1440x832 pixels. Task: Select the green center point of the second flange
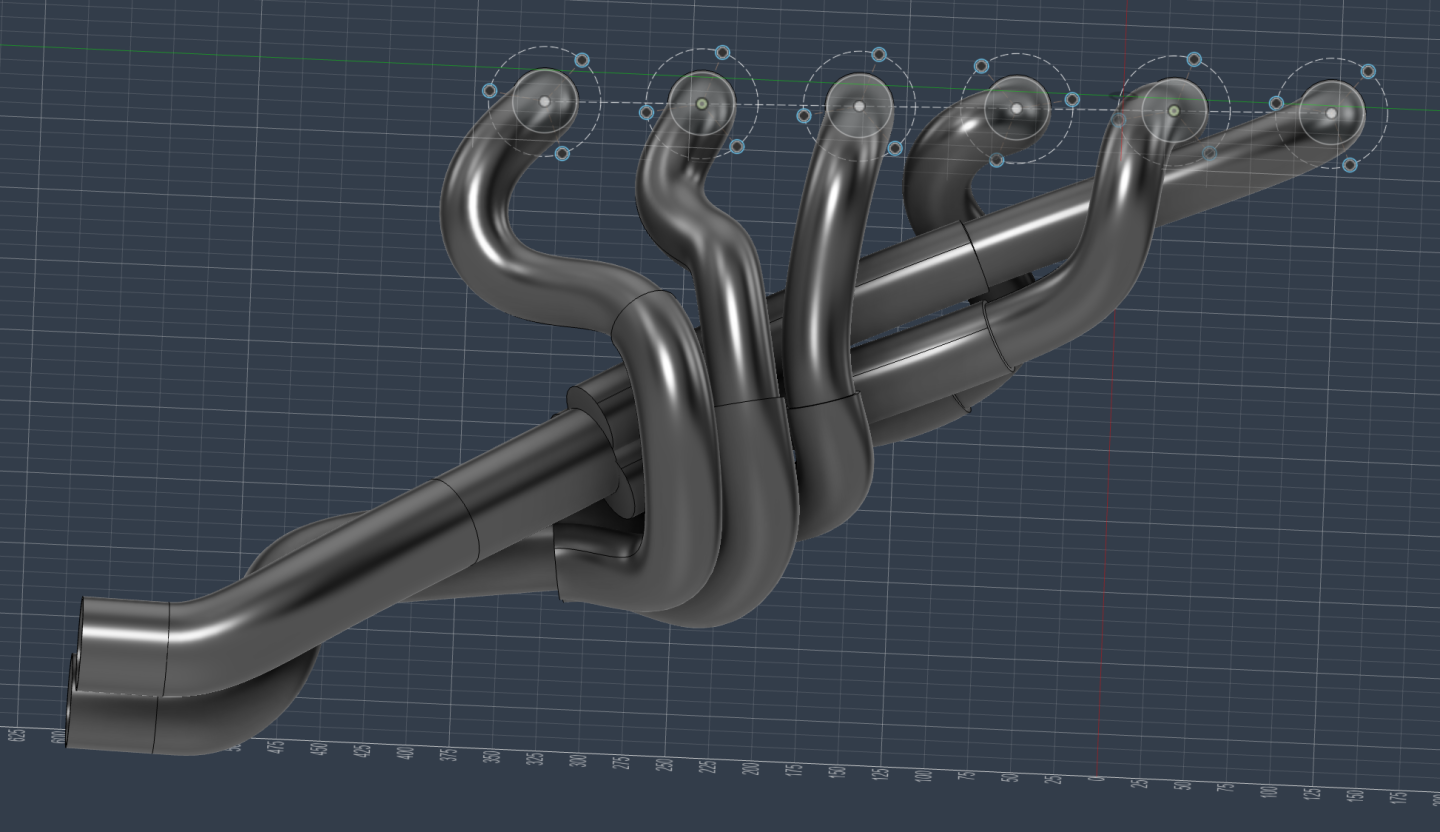click(702, 103)
